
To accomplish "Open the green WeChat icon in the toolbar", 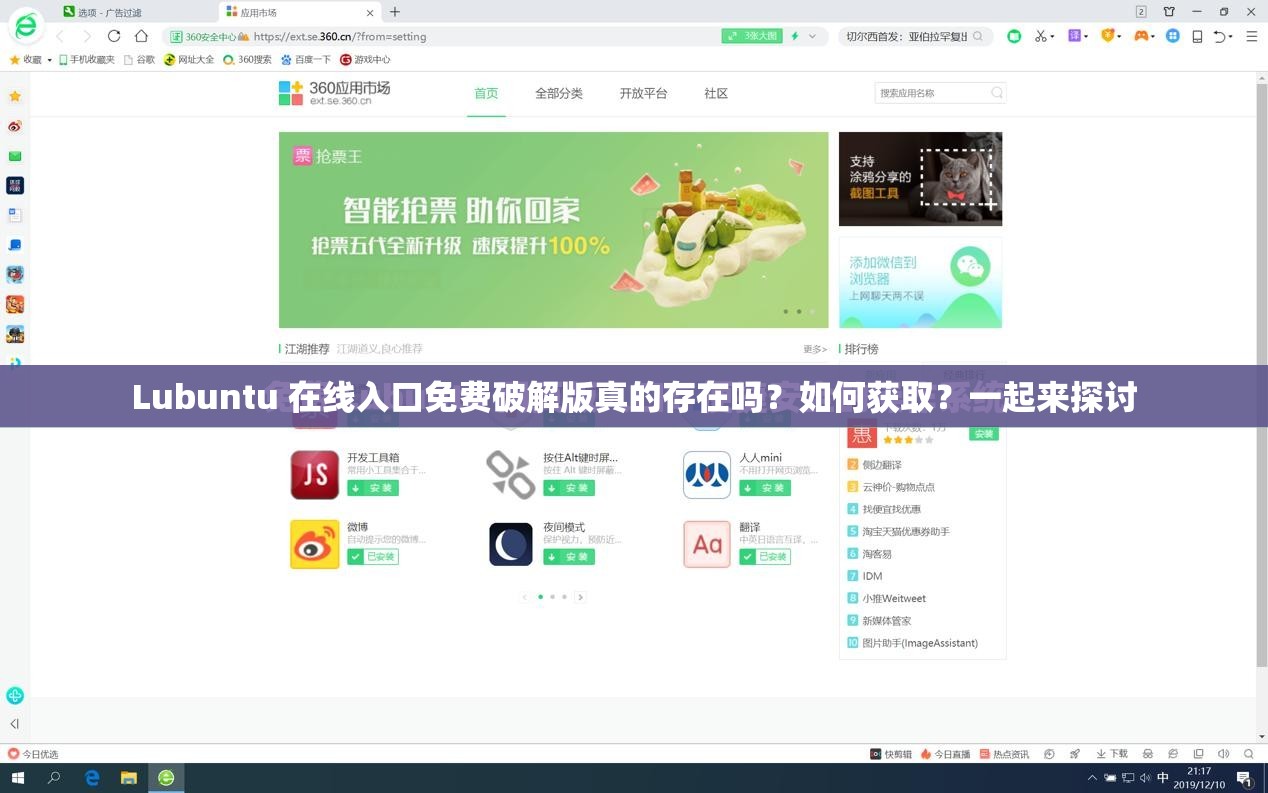I will 1014,36.
